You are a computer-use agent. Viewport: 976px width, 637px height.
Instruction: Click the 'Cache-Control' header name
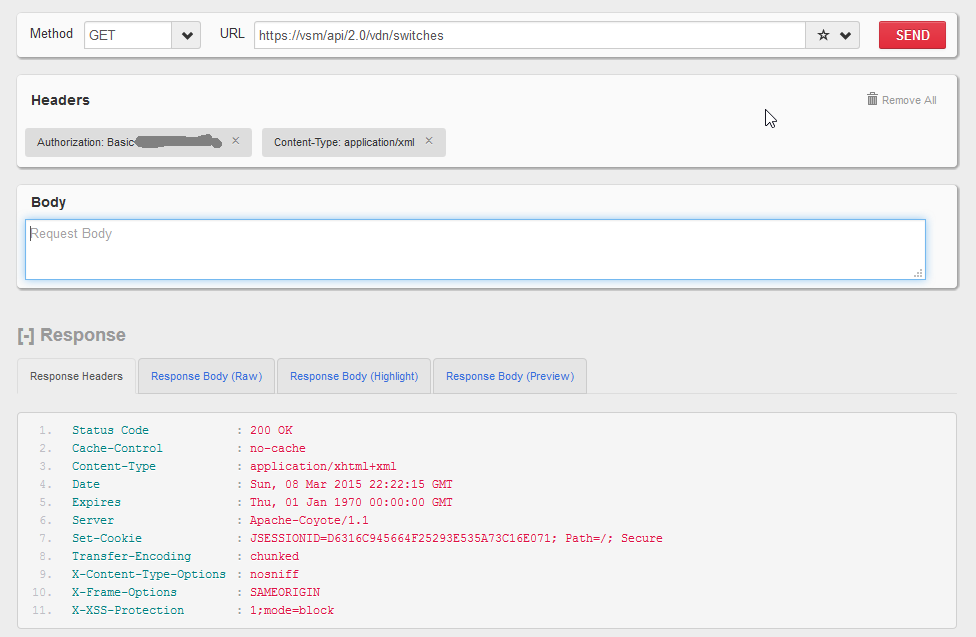(117, 448)
